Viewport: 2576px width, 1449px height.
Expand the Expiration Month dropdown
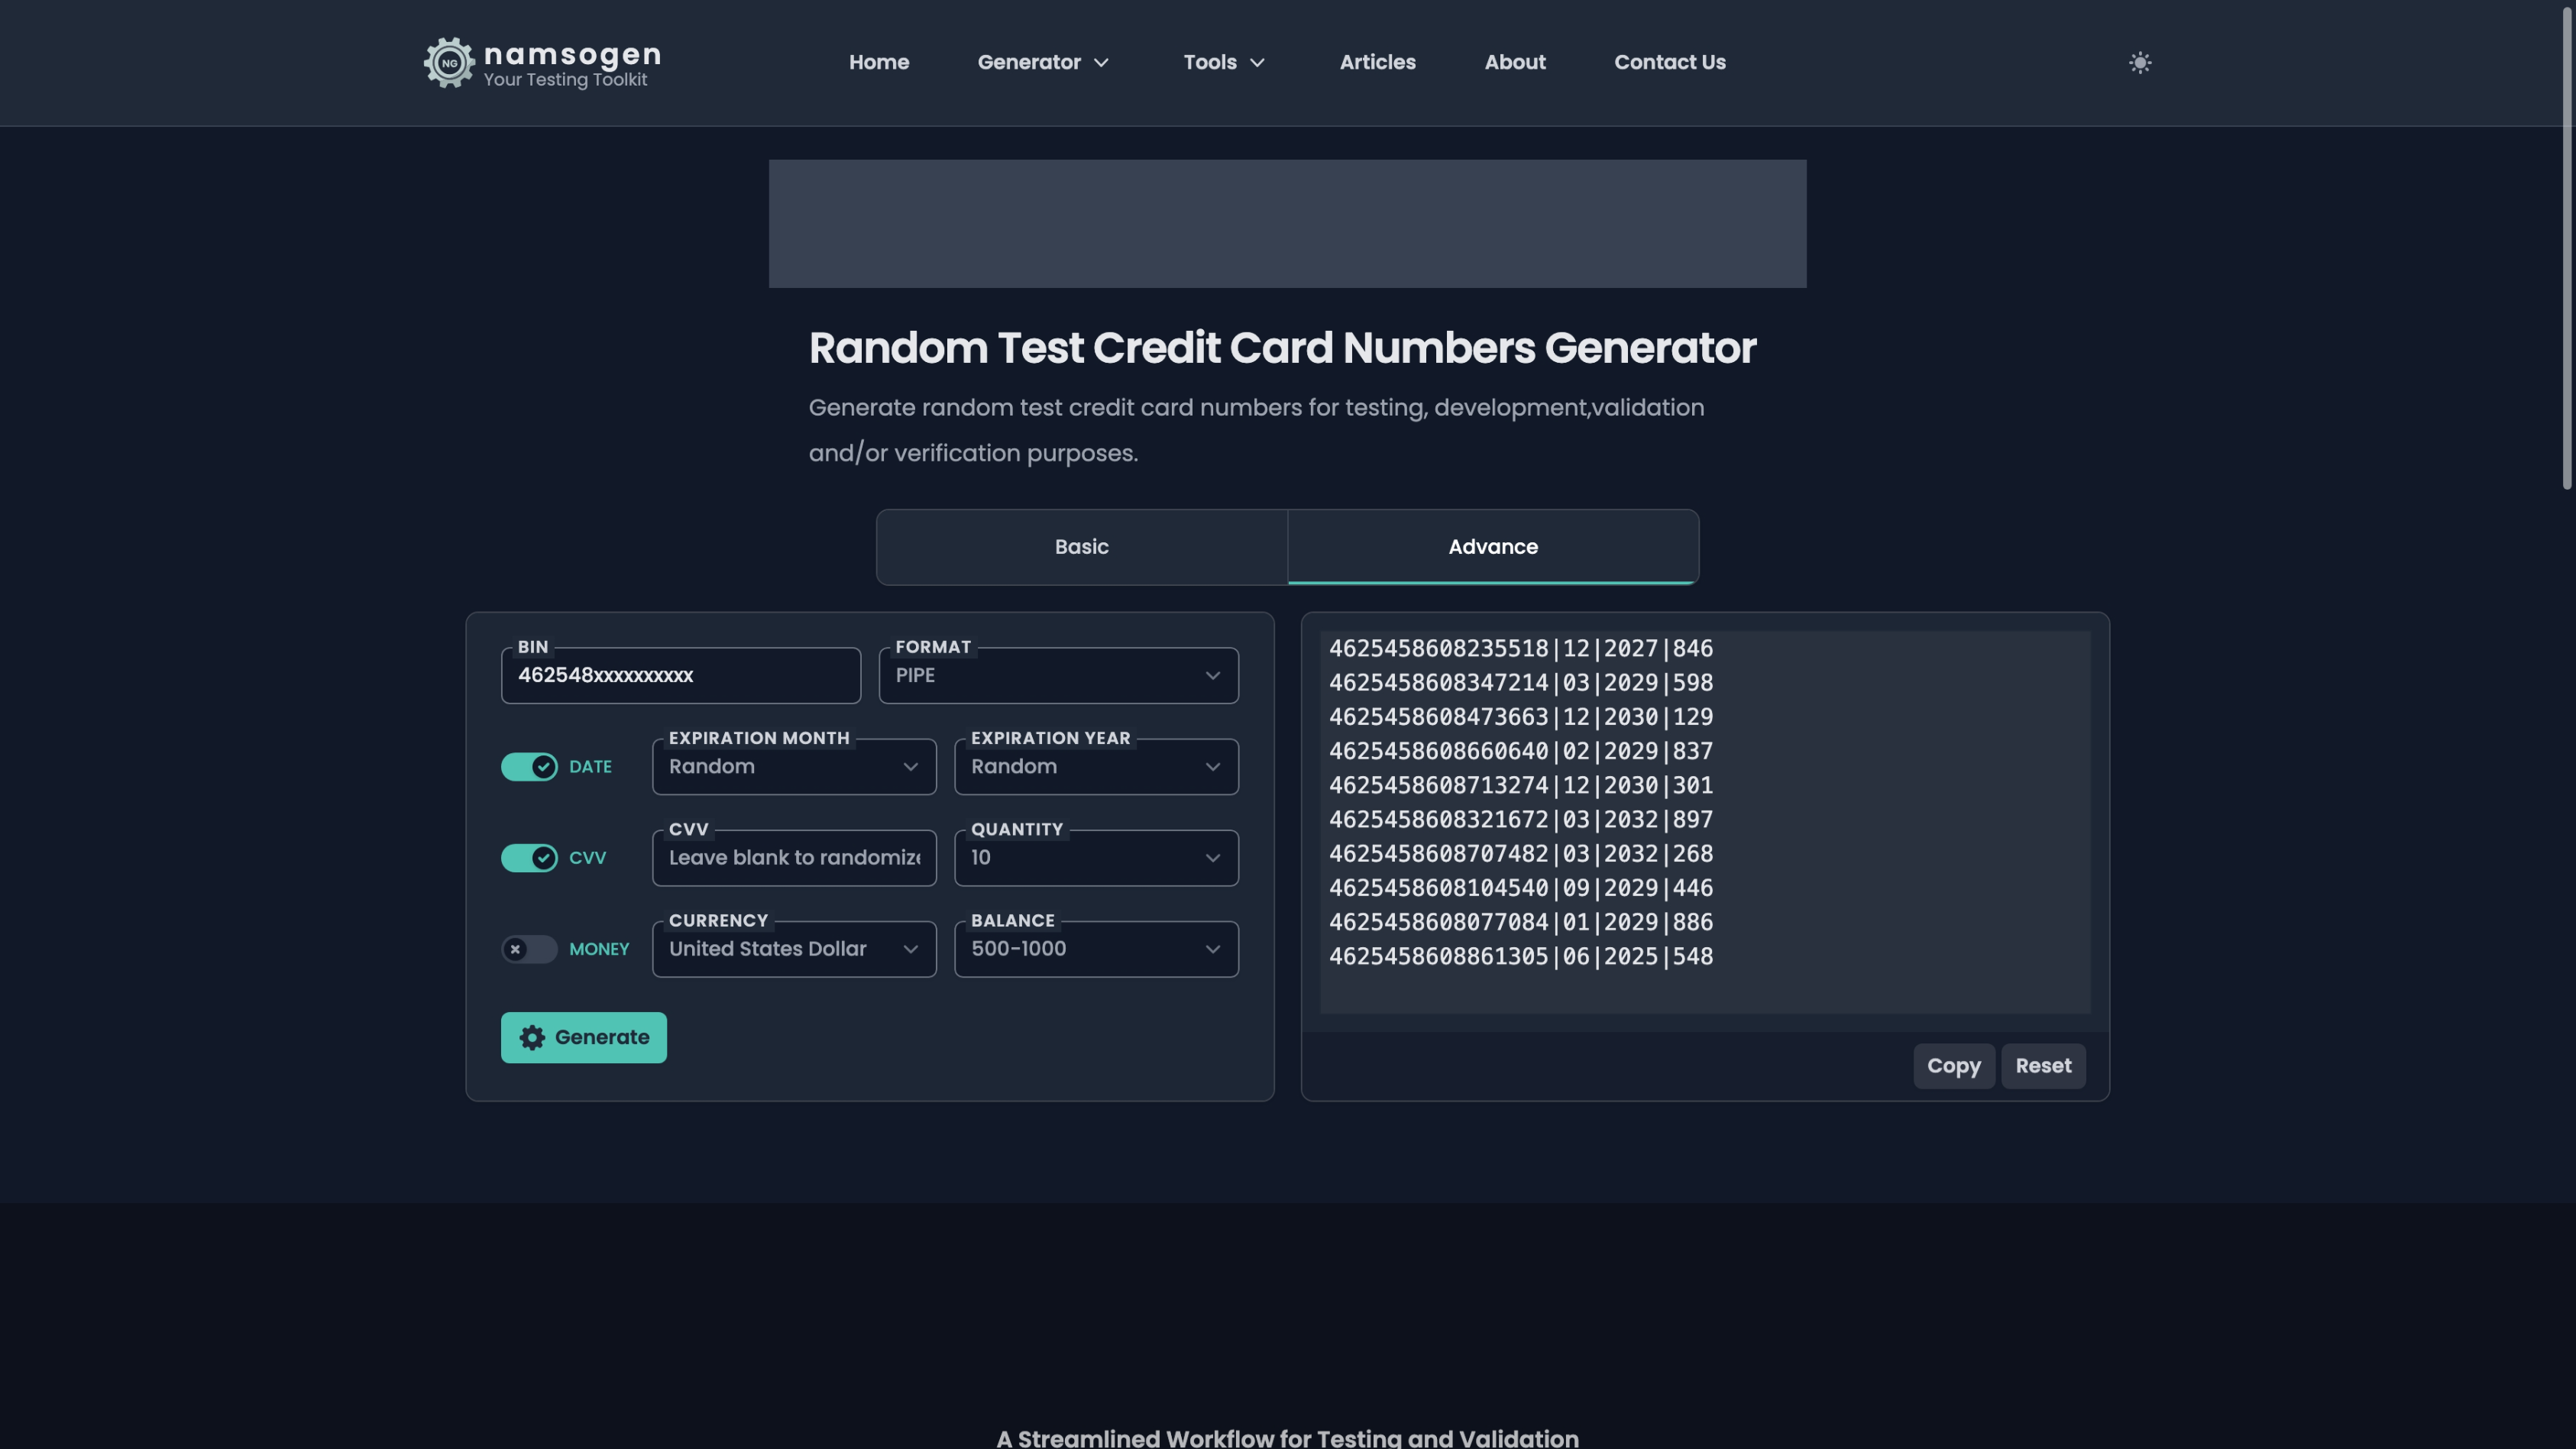tap(794, 767)
